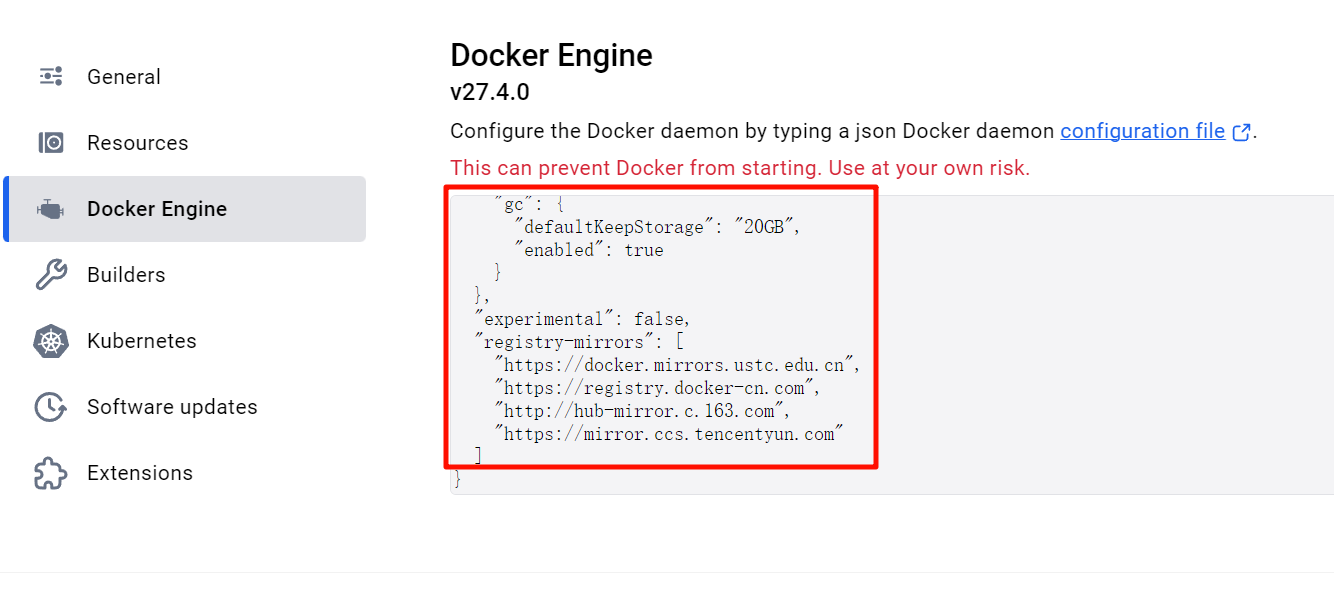The height and width of the screenshot is (590, 1334).
Task: Click the General settings sliders icon
Action: (x=51, y=76)
